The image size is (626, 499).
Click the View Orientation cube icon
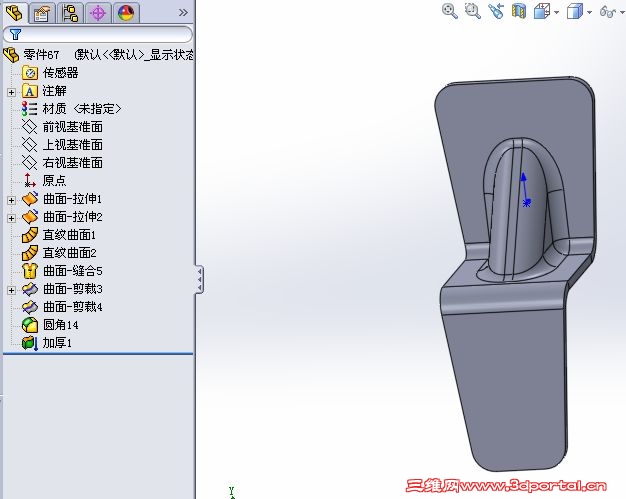click(x=542, y=12)
